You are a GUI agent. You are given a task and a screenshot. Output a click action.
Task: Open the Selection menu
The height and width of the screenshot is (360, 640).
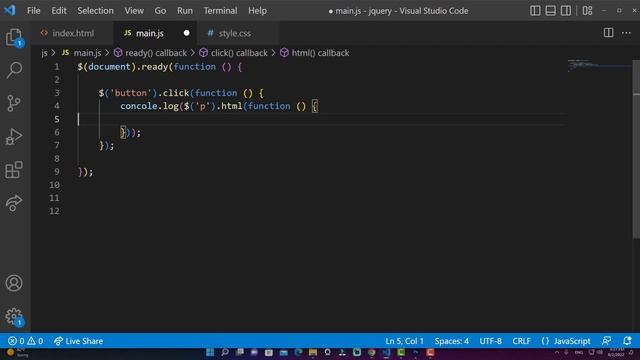(x=96, y=11)
